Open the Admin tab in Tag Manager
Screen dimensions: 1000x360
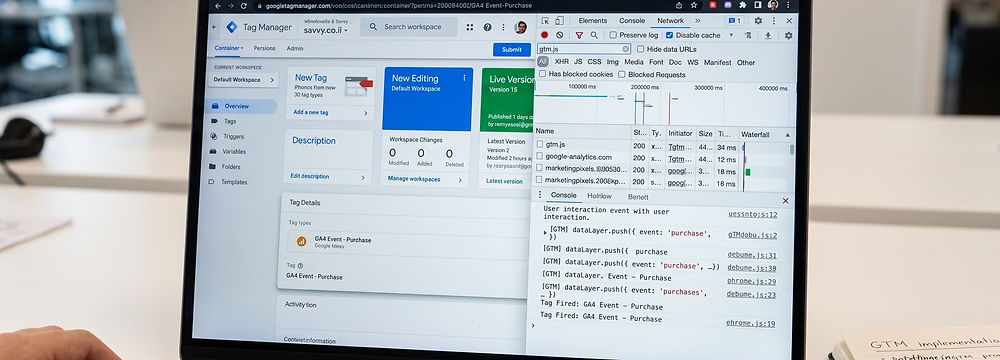[x=295, y=49]
